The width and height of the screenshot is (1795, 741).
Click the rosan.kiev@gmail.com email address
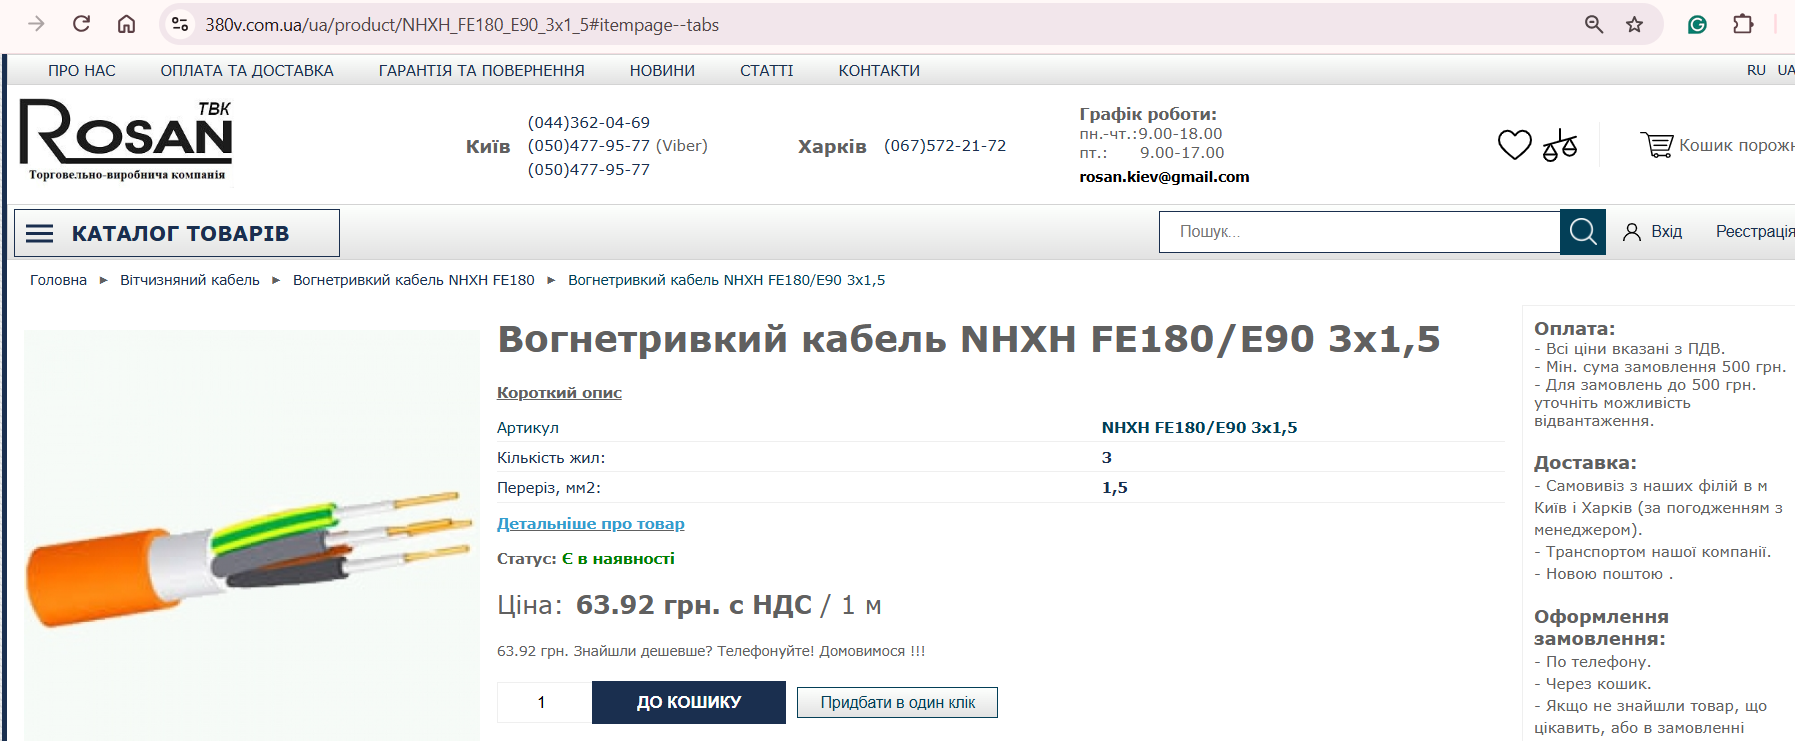click(1164, 177)
